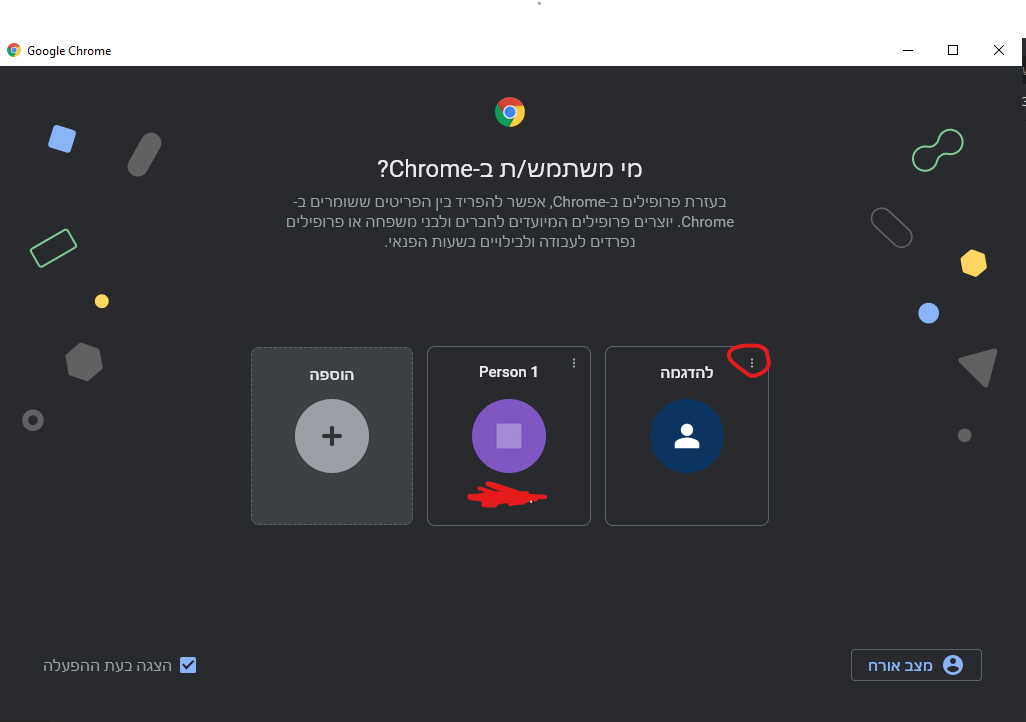This screenshot has height=722, width=1026.
Task: Open the kebab menu above Person 1's name
Action: [573, 363]
